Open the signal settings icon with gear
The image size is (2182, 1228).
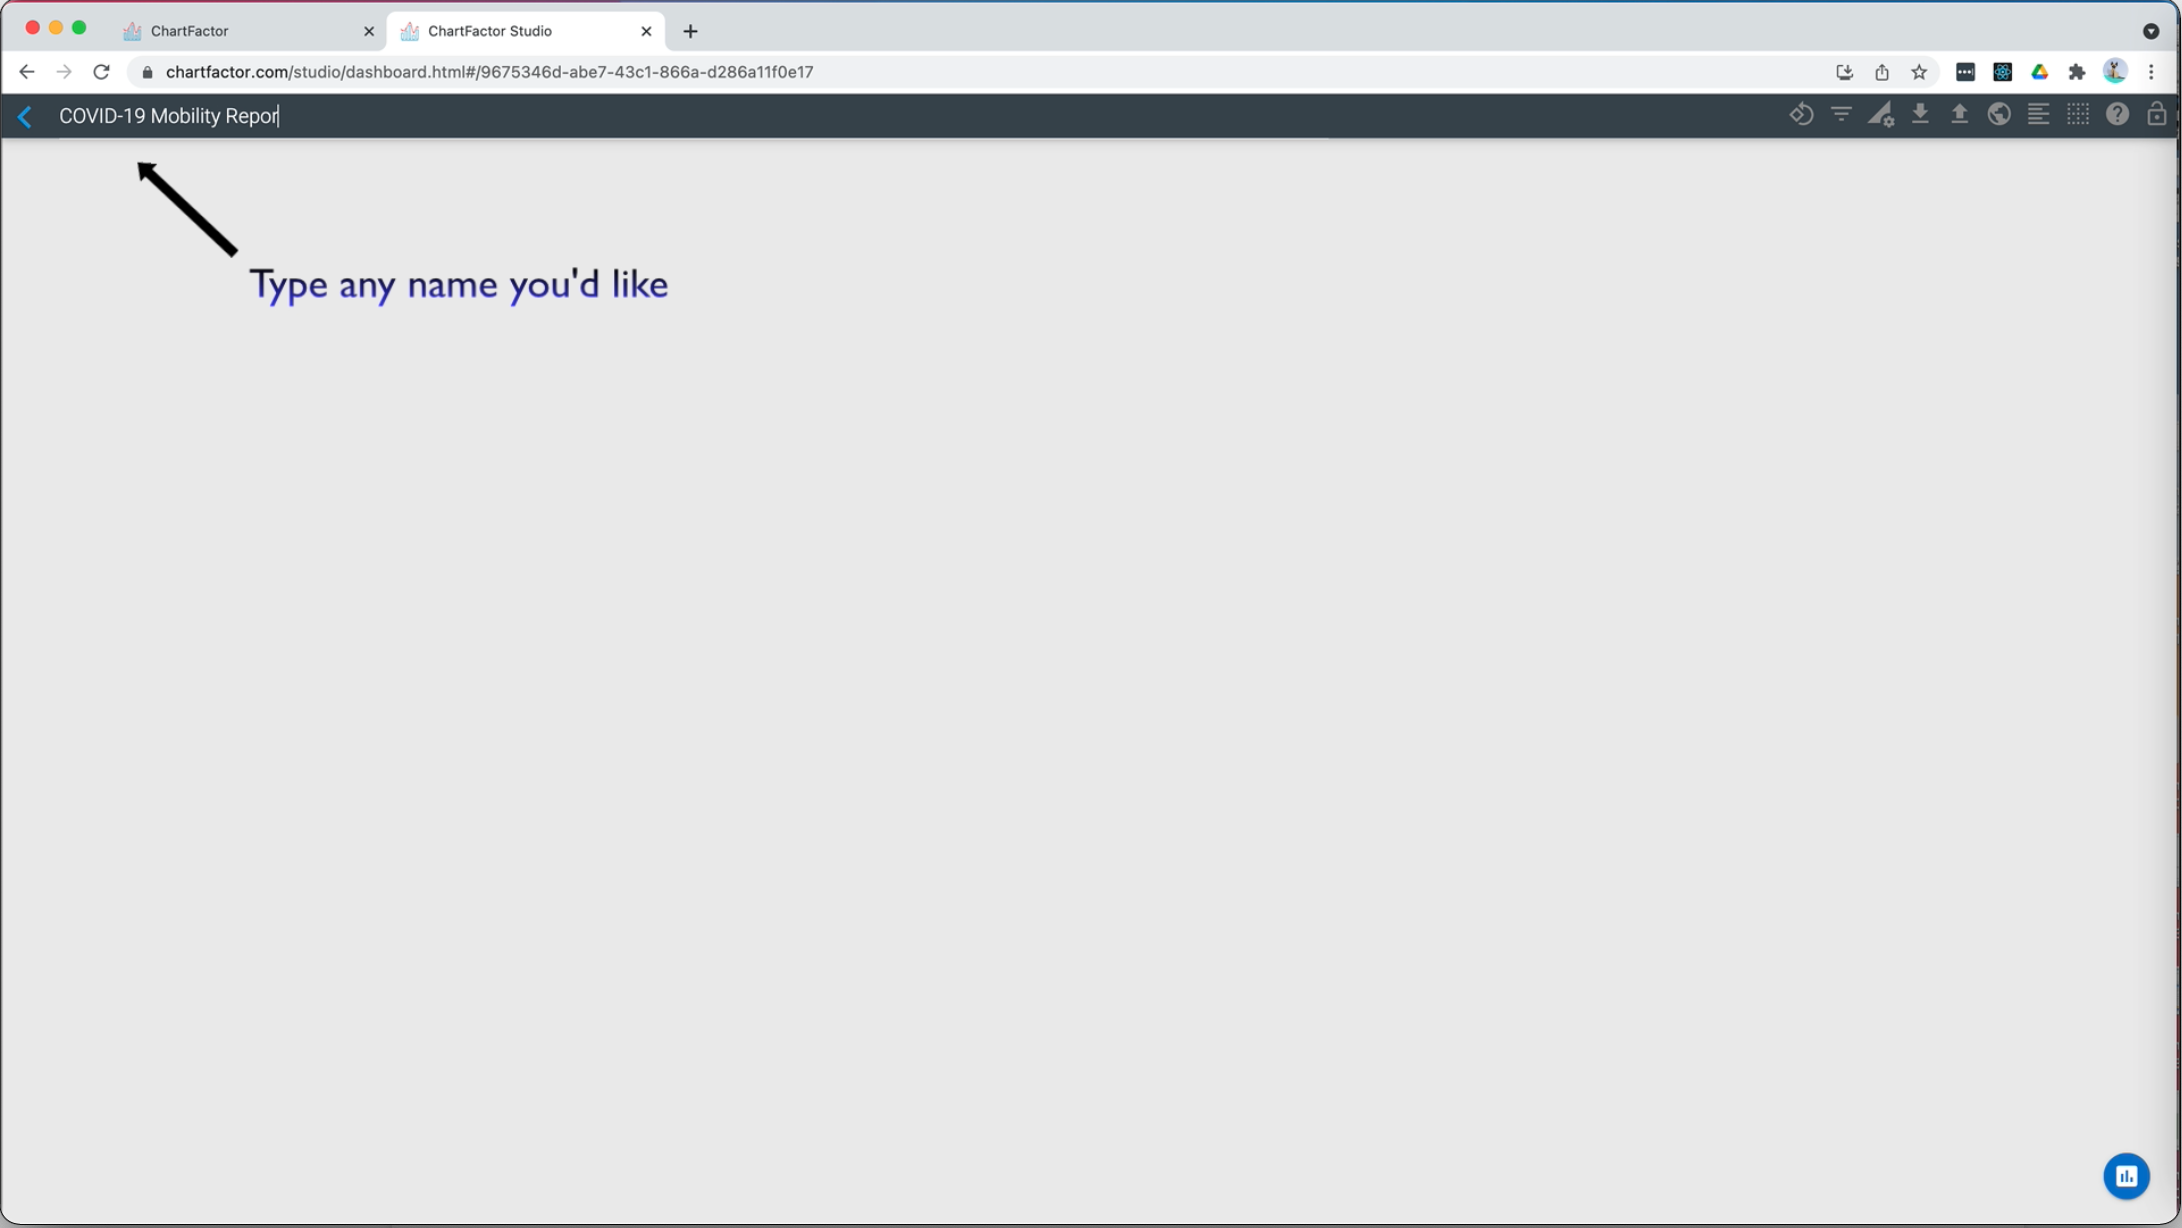[1881, 115]
